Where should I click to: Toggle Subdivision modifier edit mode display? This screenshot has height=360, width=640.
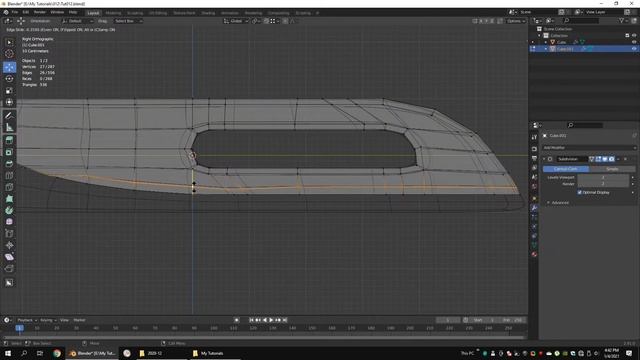598,159
